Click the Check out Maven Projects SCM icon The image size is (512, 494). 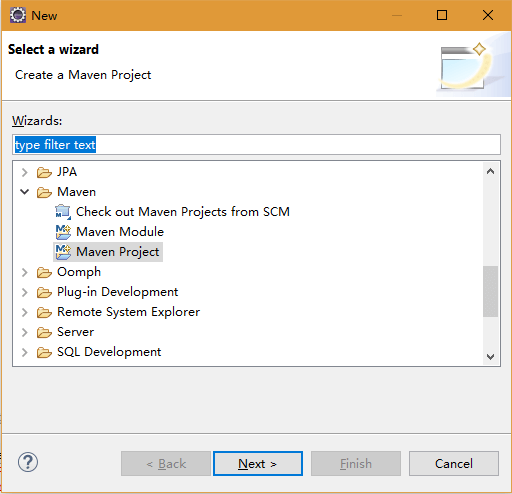tap(63, 212)
